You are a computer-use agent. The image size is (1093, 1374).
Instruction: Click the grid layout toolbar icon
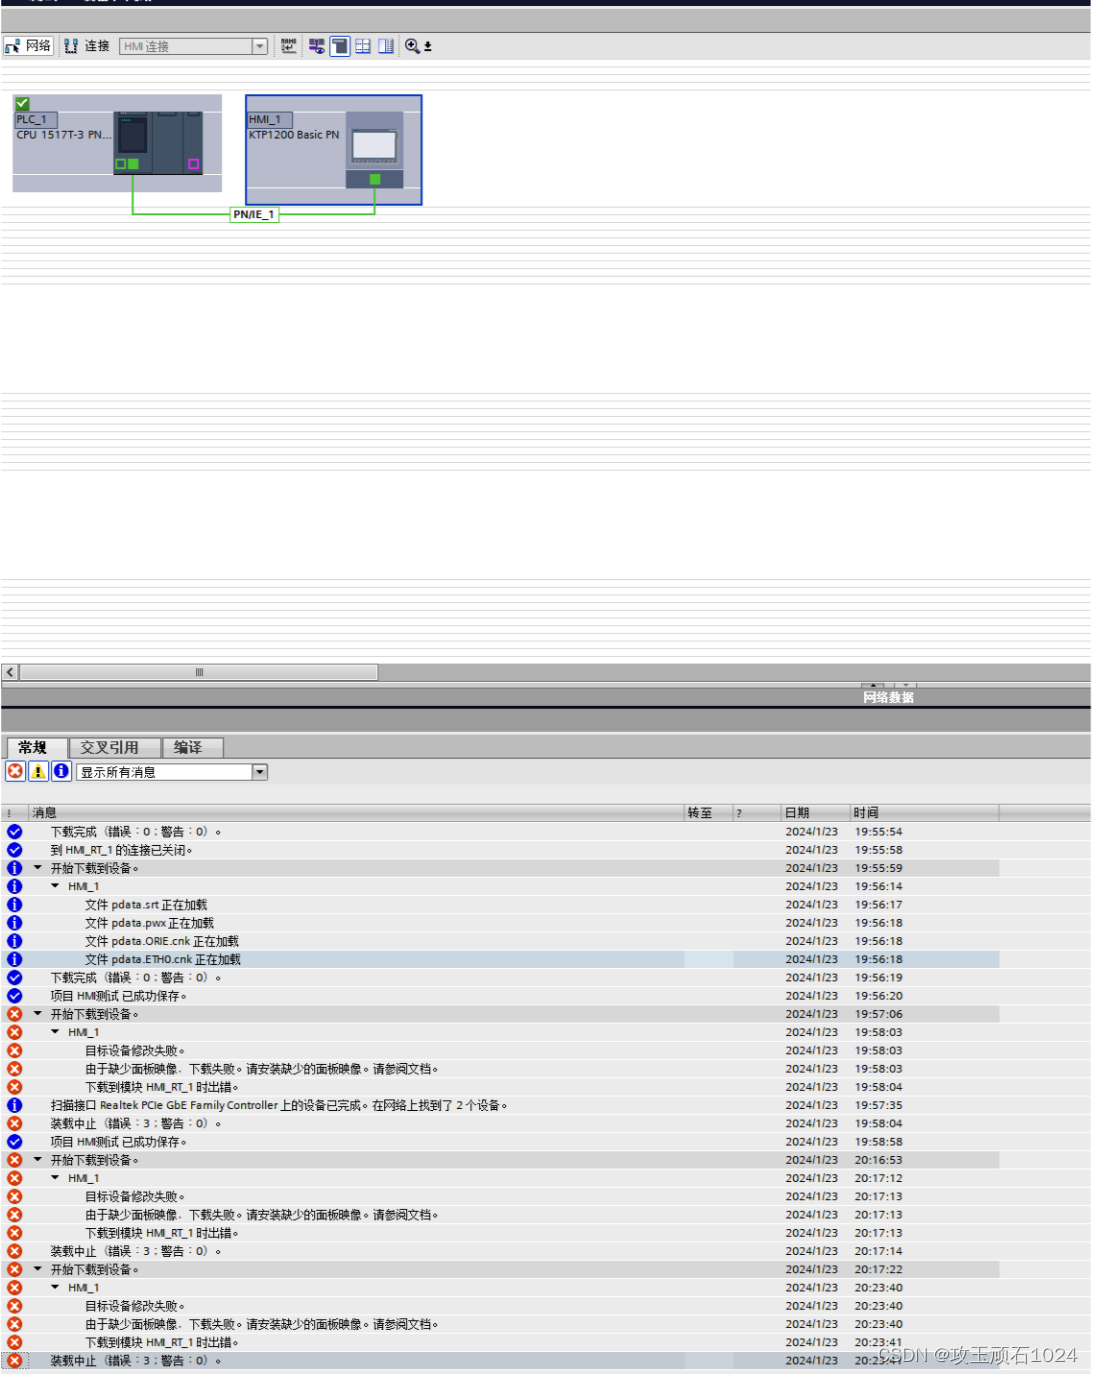363,46
